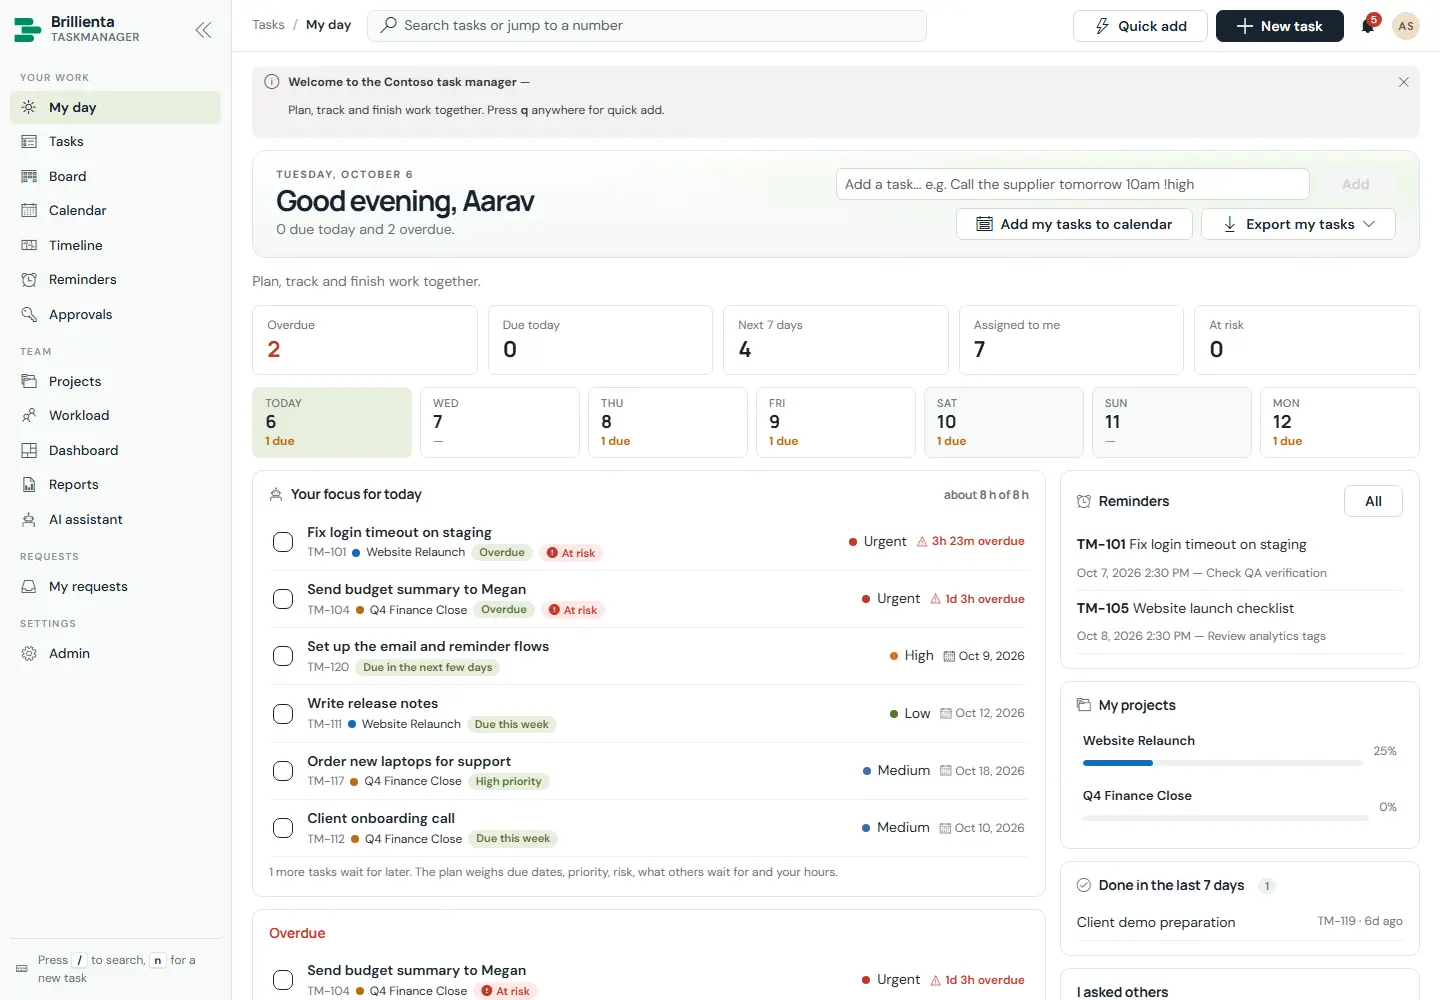Select the MON 12 day tab
Viewport: 1440px width, 1000px height.
[1339, 422]
